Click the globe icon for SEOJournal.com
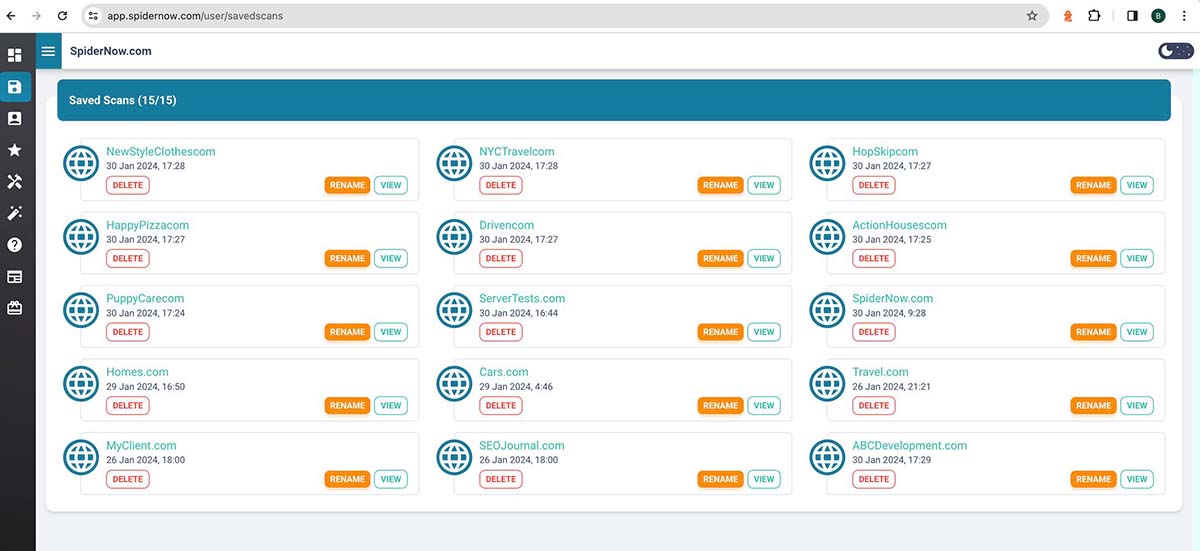Viewport: 1200px width, 551px height. [x=454, y=457]
